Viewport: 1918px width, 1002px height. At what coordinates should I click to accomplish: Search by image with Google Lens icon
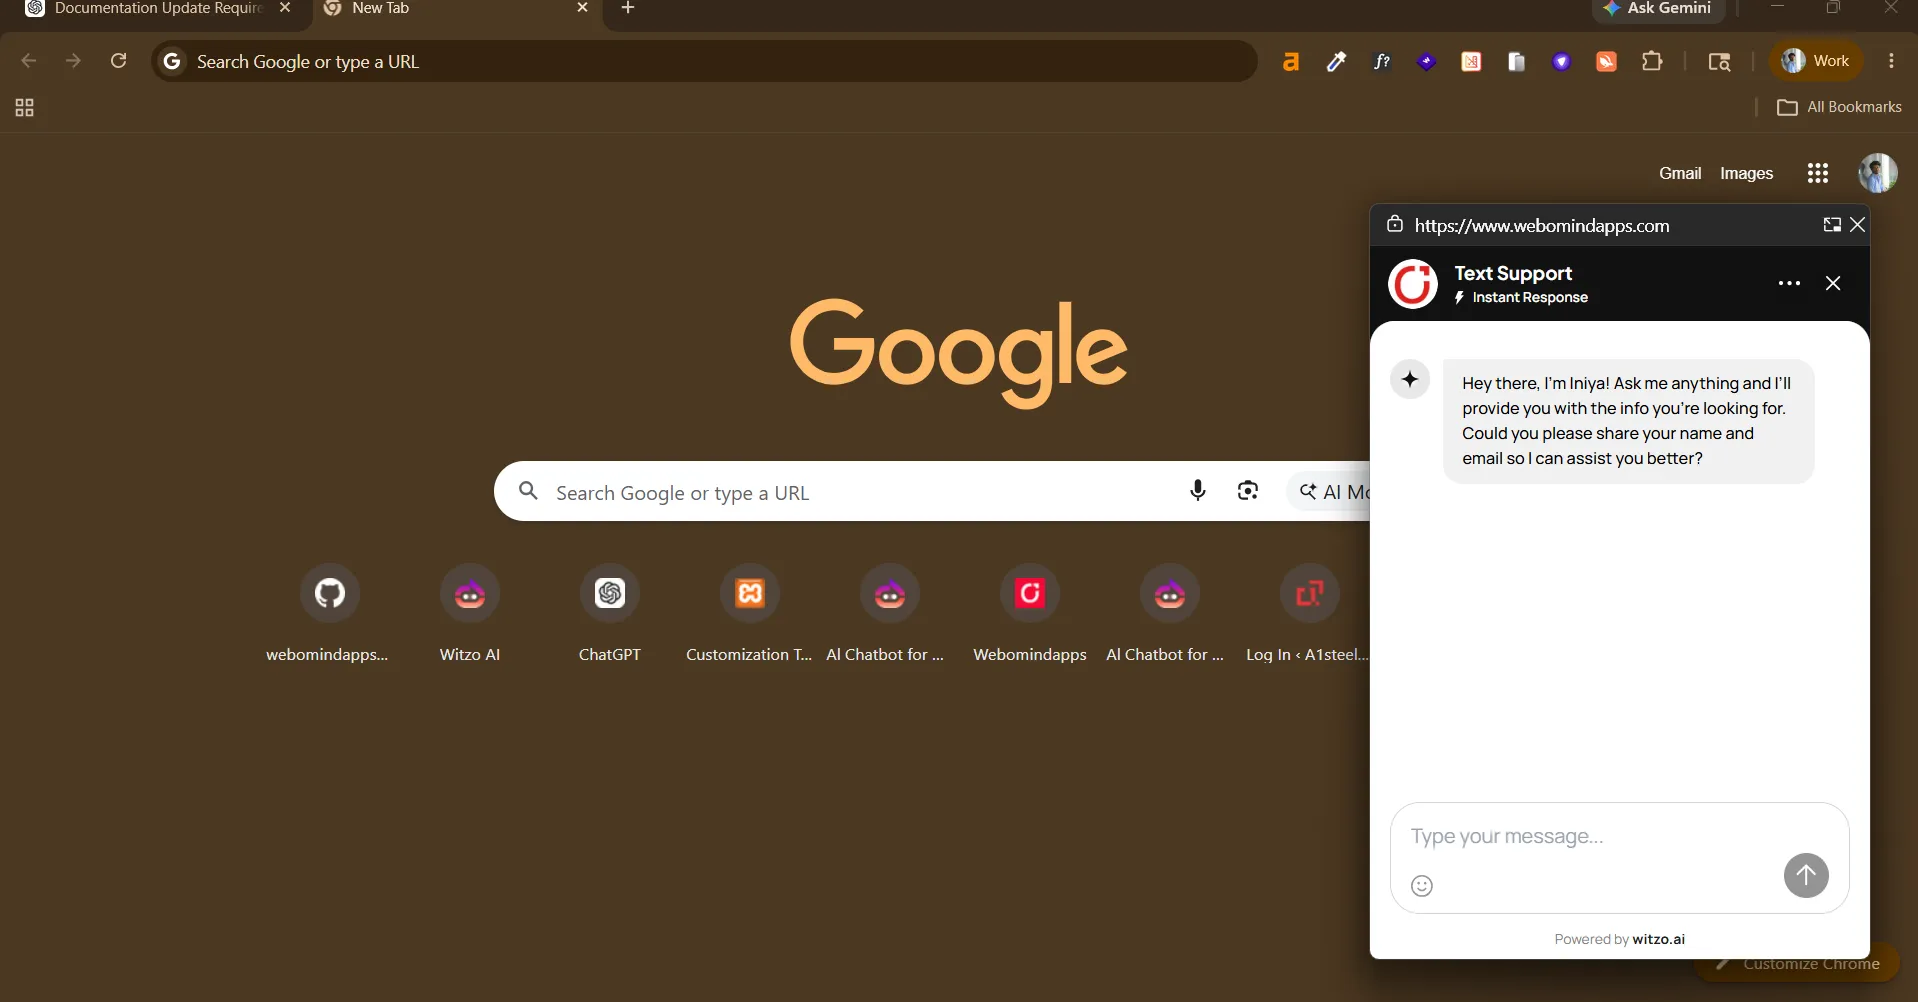point(1247,490)
